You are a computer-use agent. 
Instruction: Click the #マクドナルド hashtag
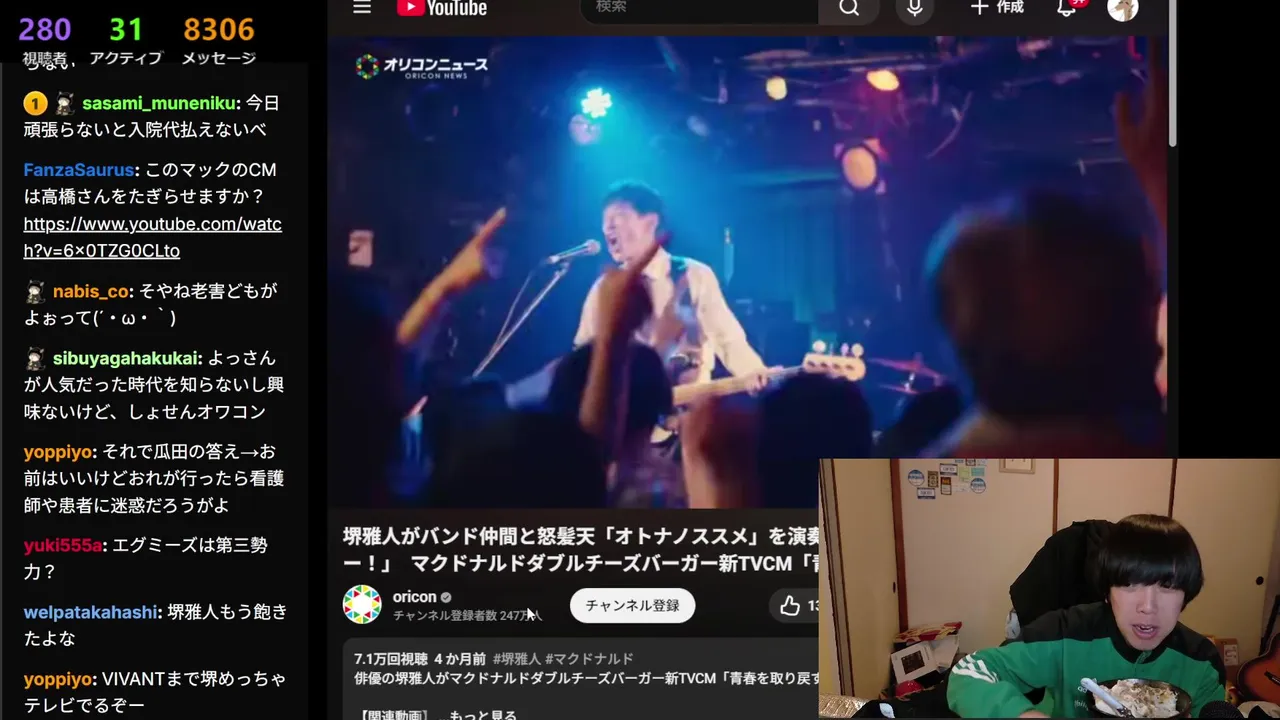tap(589, 659)
